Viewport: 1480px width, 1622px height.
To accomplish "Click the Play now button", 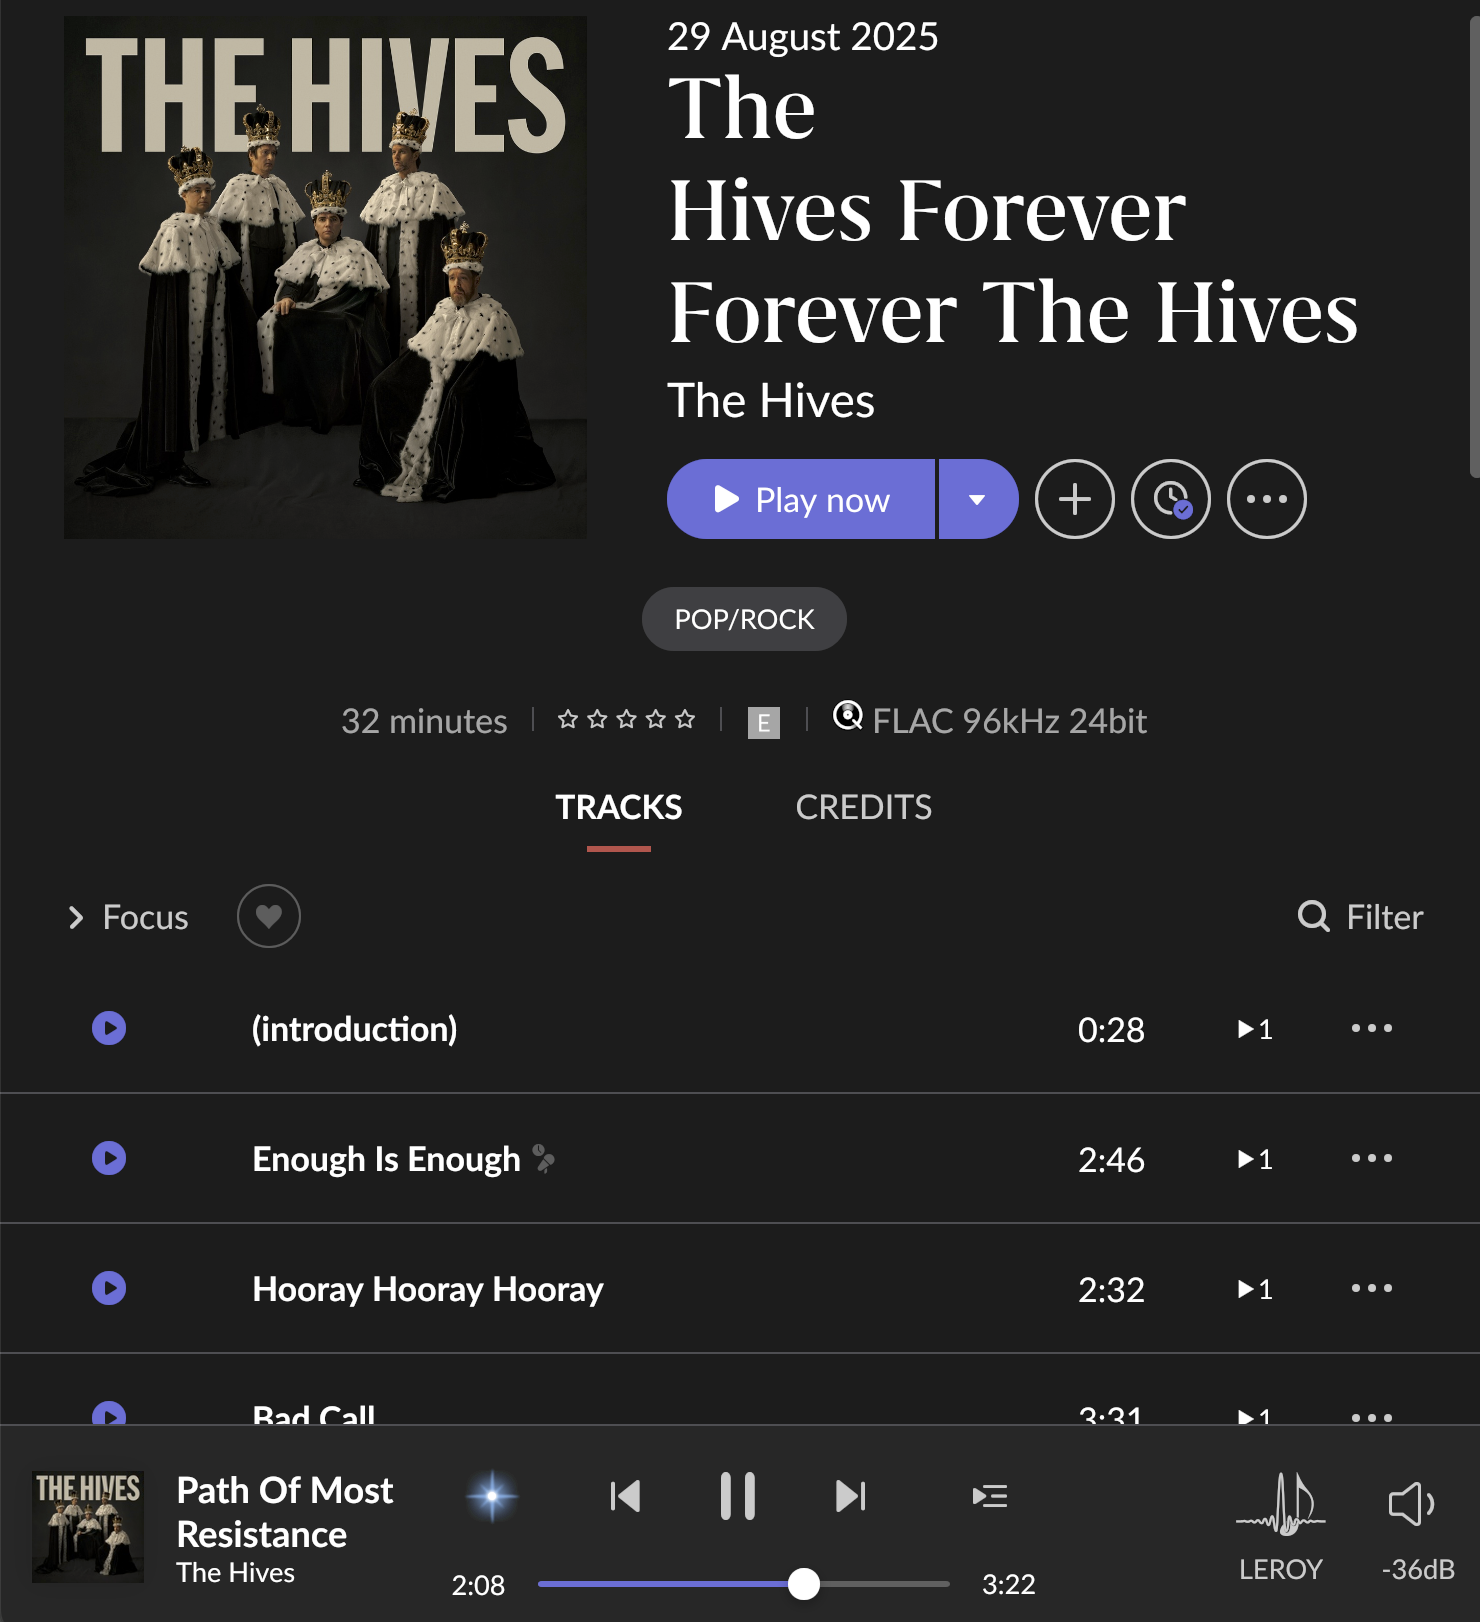I will coord(801,499).
